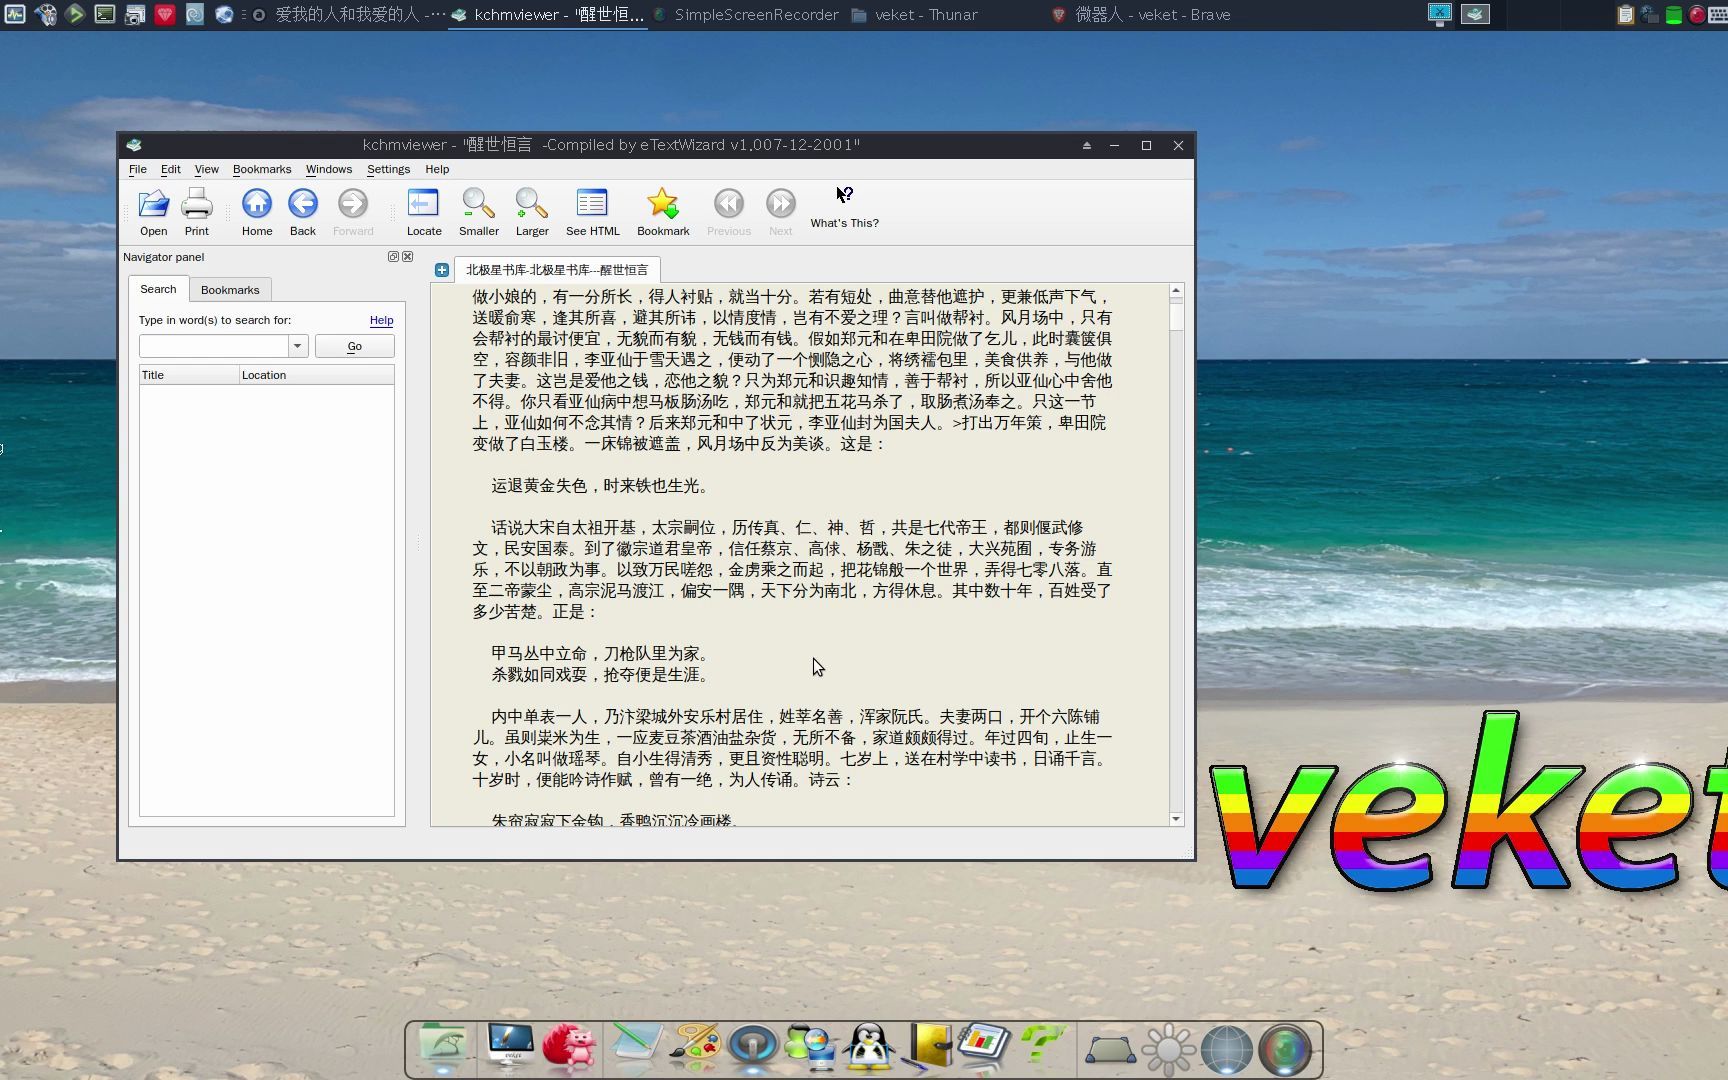Screen dimensions: 1728x1080
Task: Switch to the Search tab in Navigator
Action: pos(158,289)
